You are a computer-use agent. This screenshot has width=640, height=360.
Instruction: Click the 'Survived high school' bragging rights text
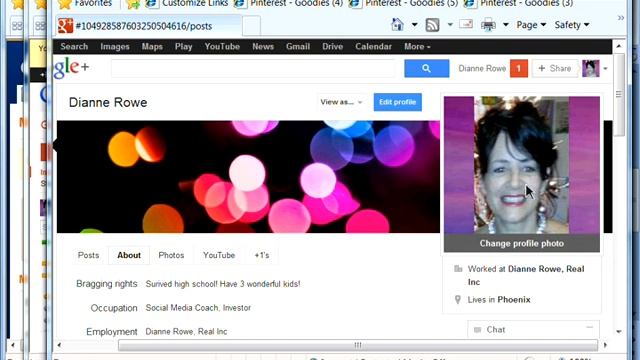click(x=223, y=284)
